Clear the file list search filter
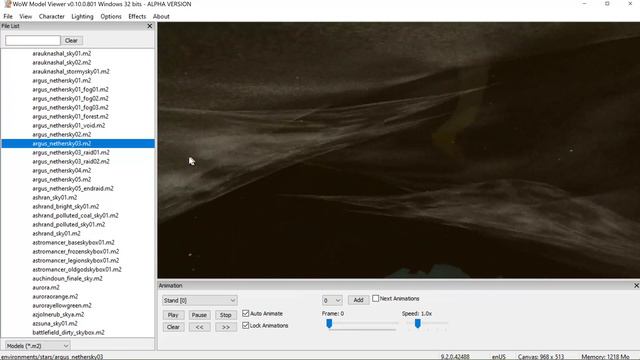This screenshot has height=360, width=640. pyautogui.click(x=71, y=40)
